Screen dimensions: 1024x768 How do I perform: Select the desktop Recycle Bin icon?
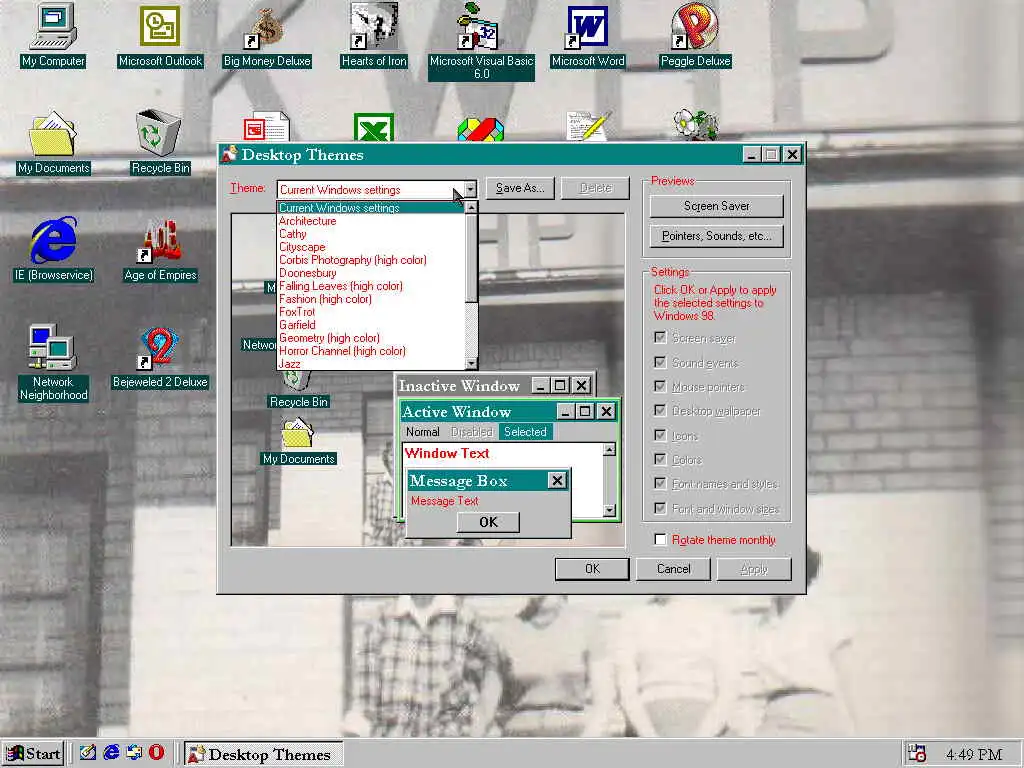click(x=160, y=142)
